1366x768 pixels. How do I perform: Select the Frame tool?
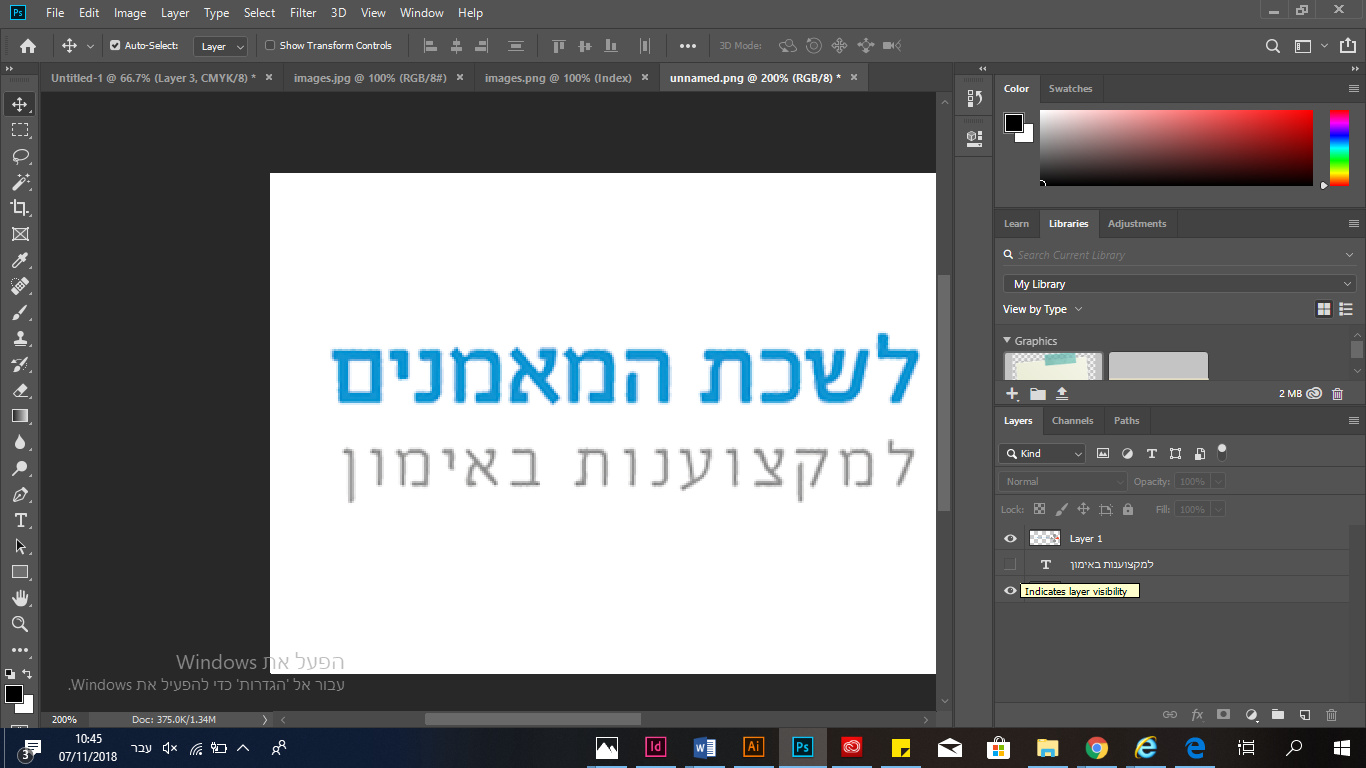pyautogui.click(x=20, y=234)
